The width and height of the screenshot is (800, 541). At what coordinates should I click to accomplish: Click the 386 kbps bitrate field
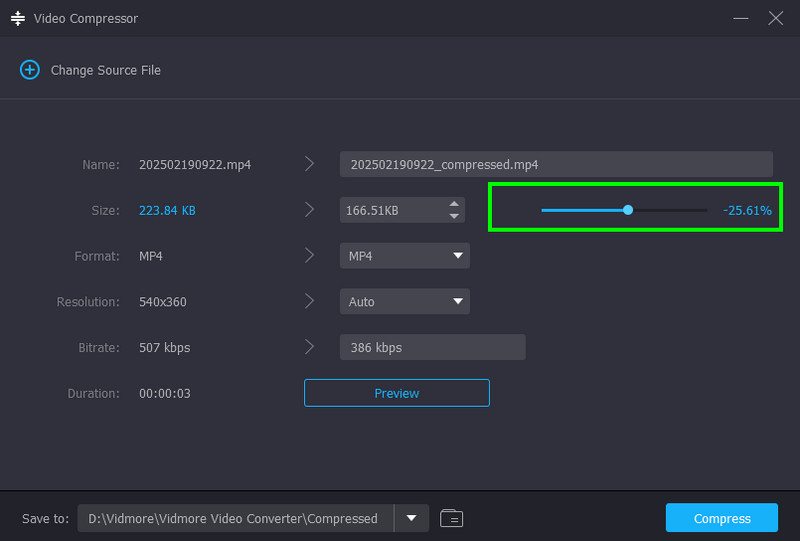click(433, 347)
